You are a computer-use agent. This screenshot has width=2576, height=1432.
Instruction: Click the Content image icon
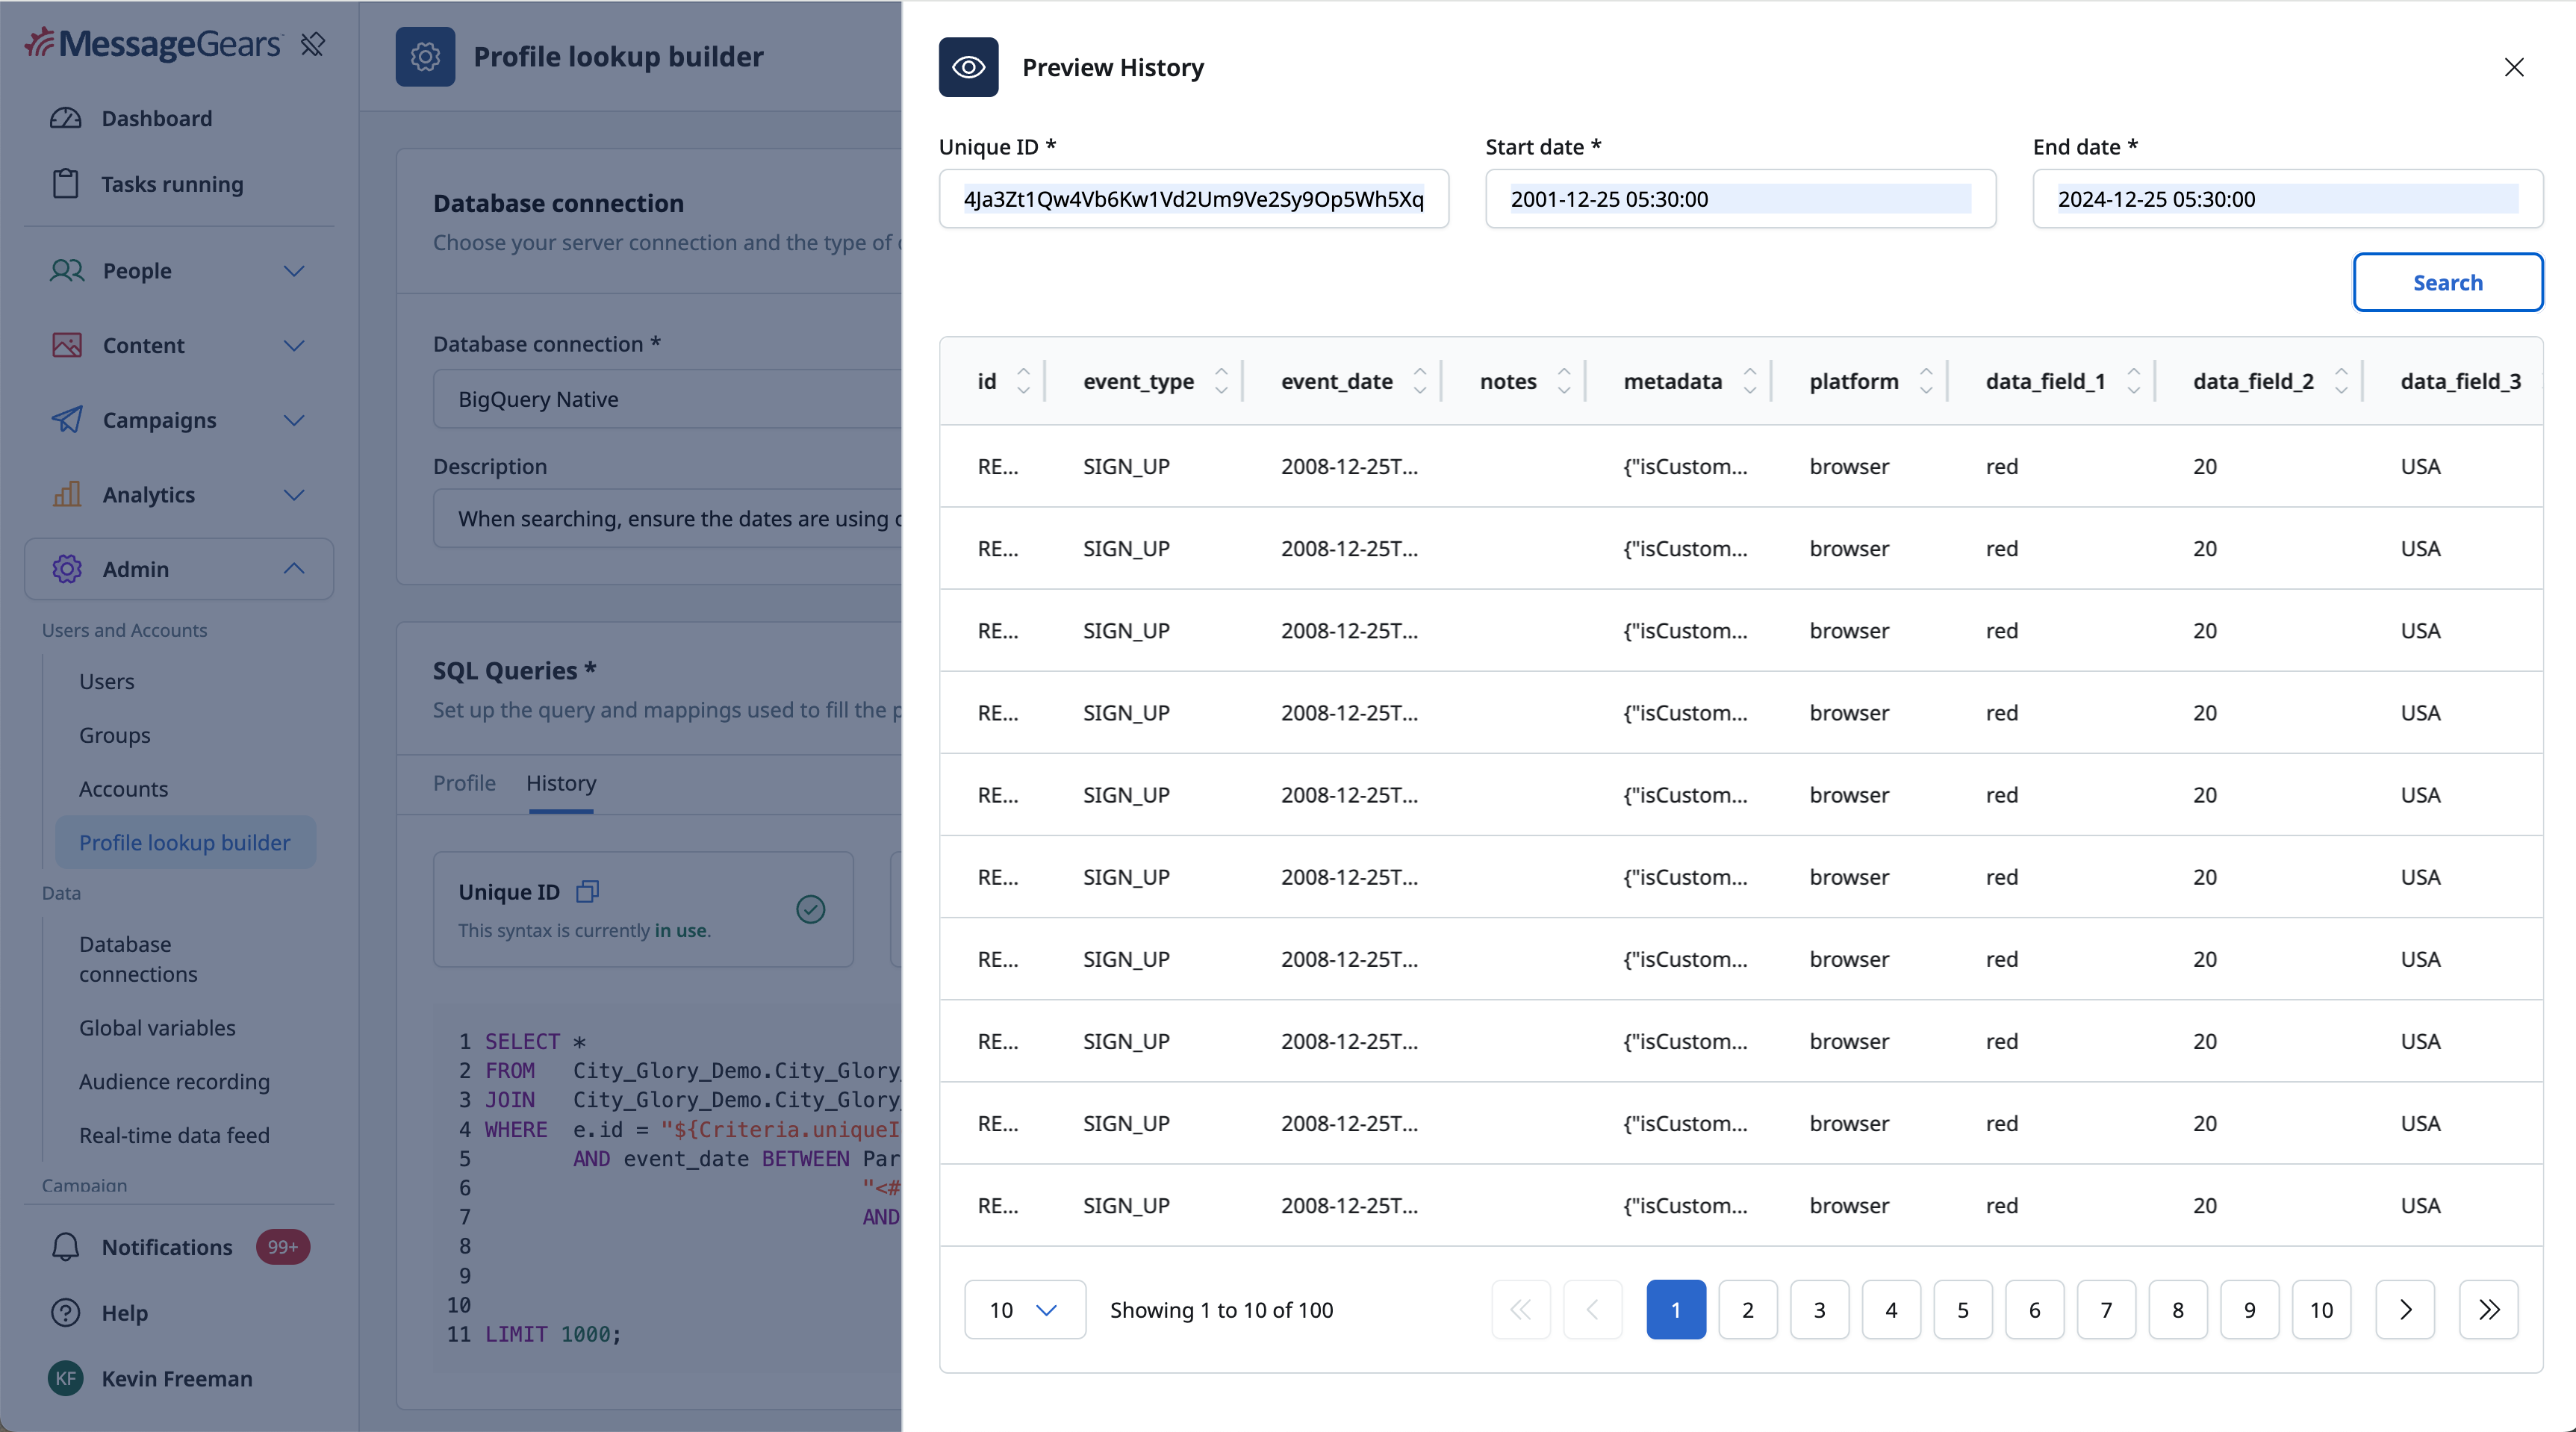click(x=67, y=345)
